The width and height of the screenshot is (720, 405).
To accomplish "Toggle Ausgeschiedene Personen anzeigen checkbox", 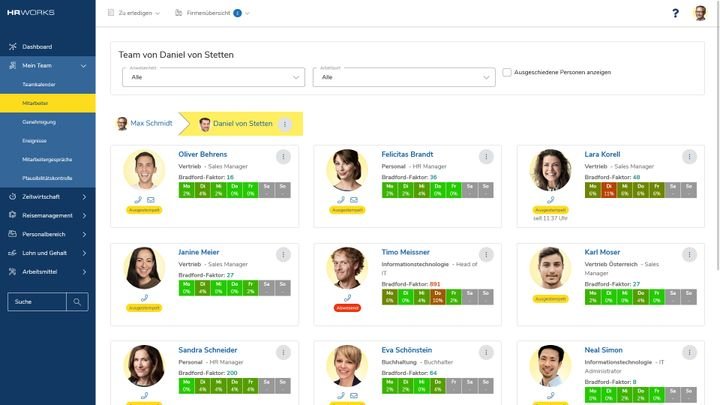I will point(506,72).
